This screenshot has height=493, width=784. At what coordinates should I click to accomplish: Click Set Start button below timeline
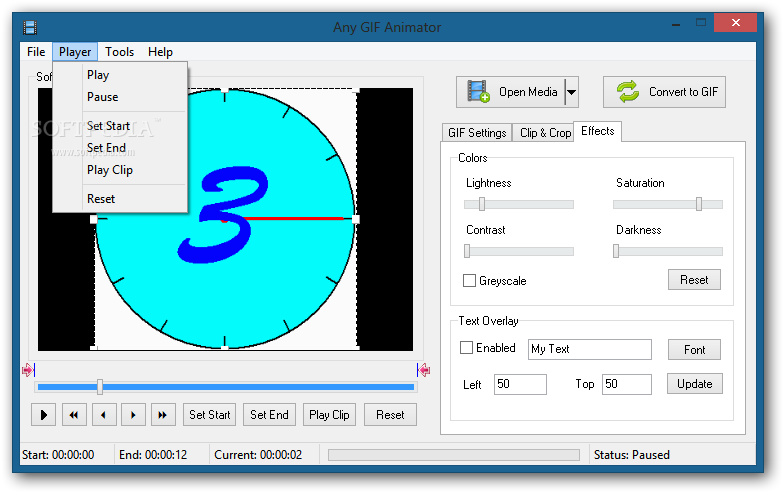pos(210,414)
